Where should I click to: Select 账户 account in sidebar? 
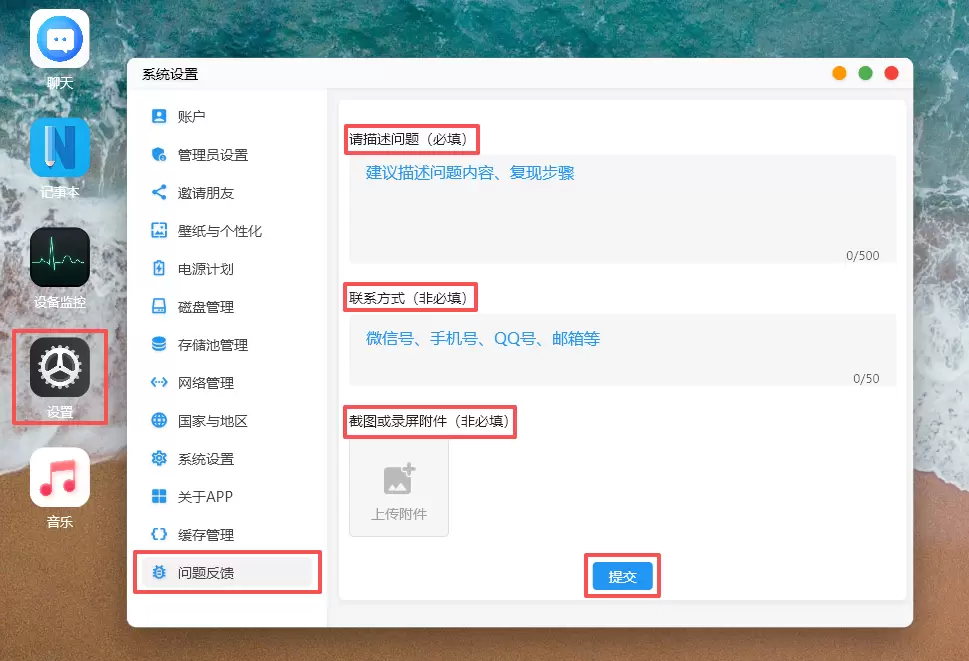[191, 117]
